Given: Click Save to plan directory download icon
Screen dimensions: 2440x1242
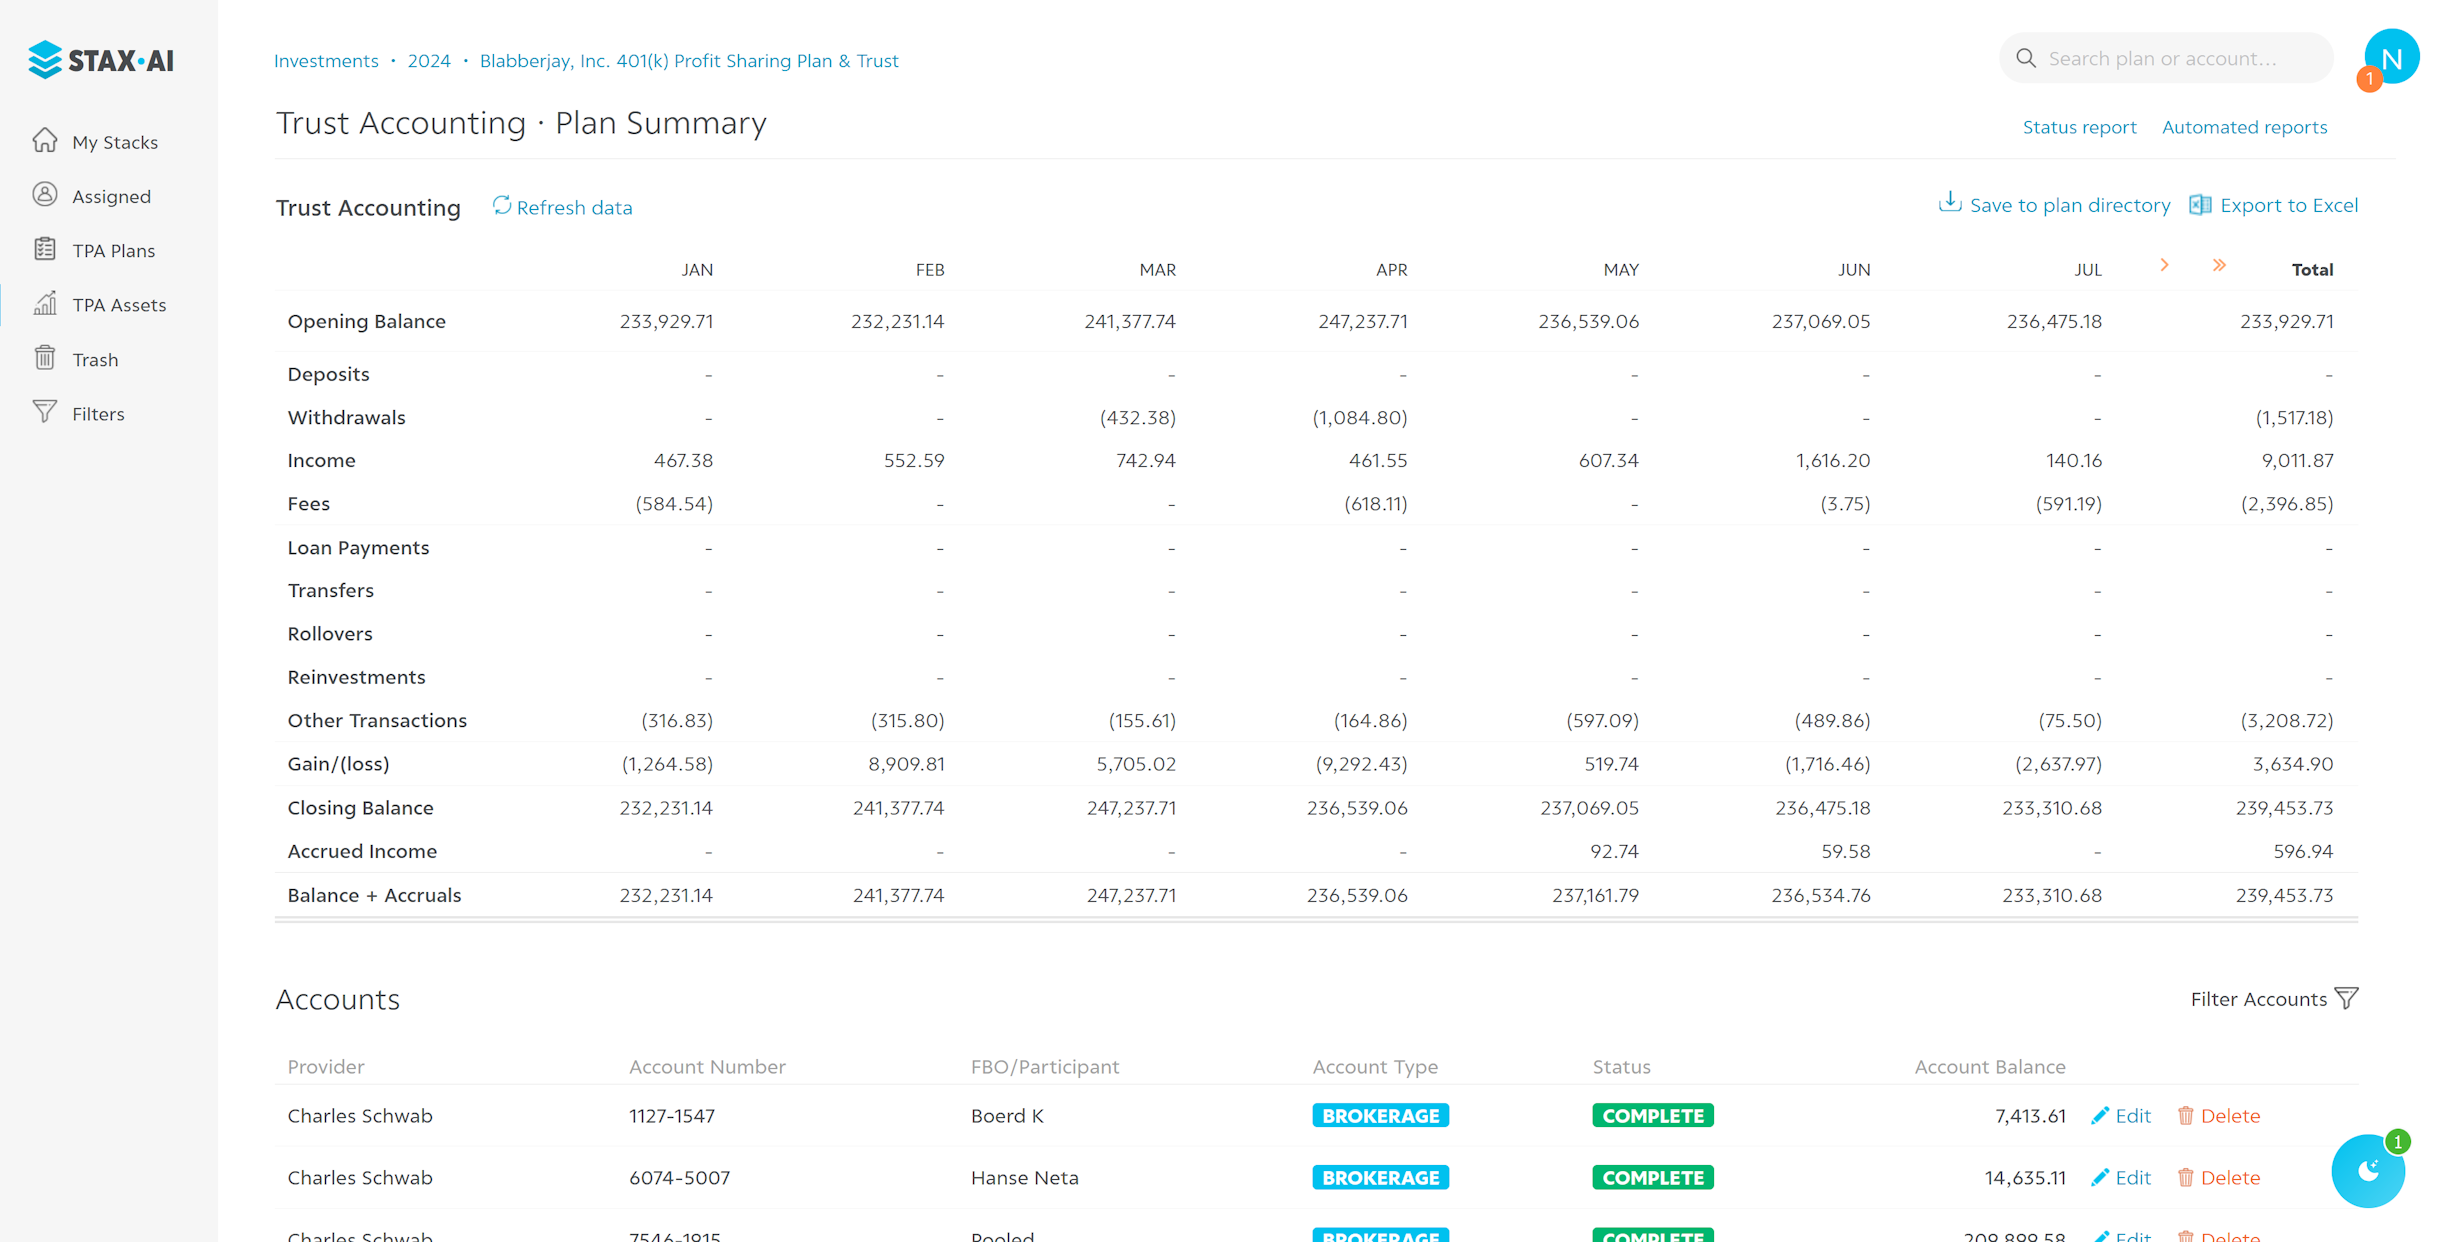Looking at the screenshot, I should pyautogui.click(x=1949, y=203).
